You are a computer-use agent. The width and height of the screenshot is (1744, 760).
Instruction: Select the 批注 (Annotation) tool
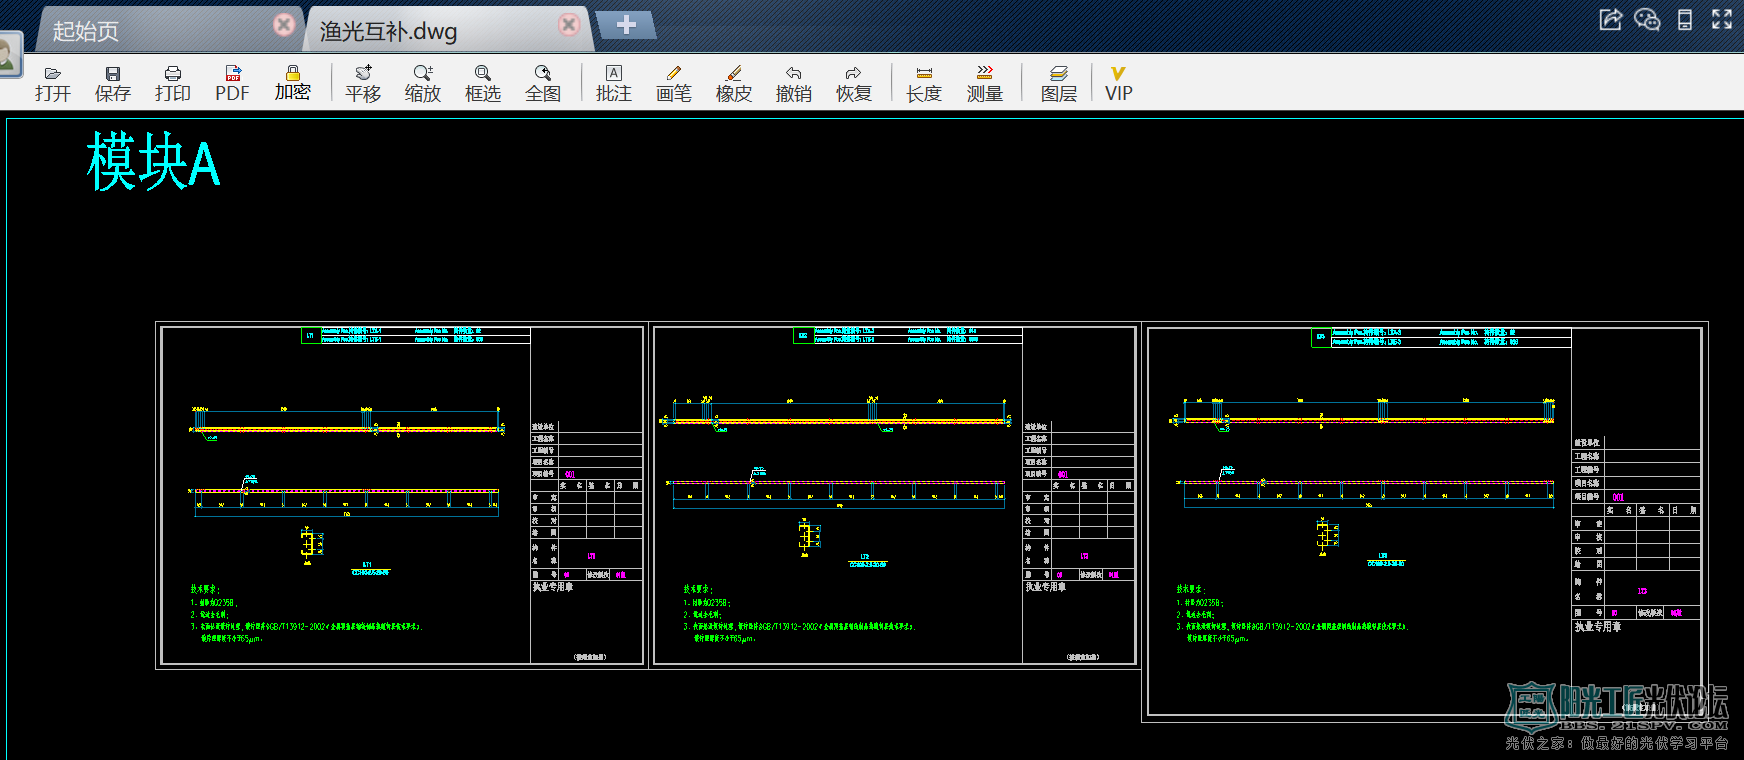614,84
